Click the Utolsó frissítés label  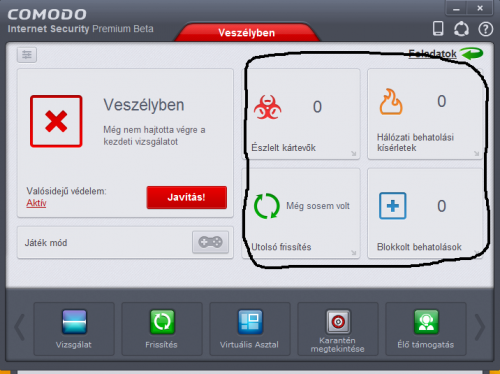click(281, 247)
